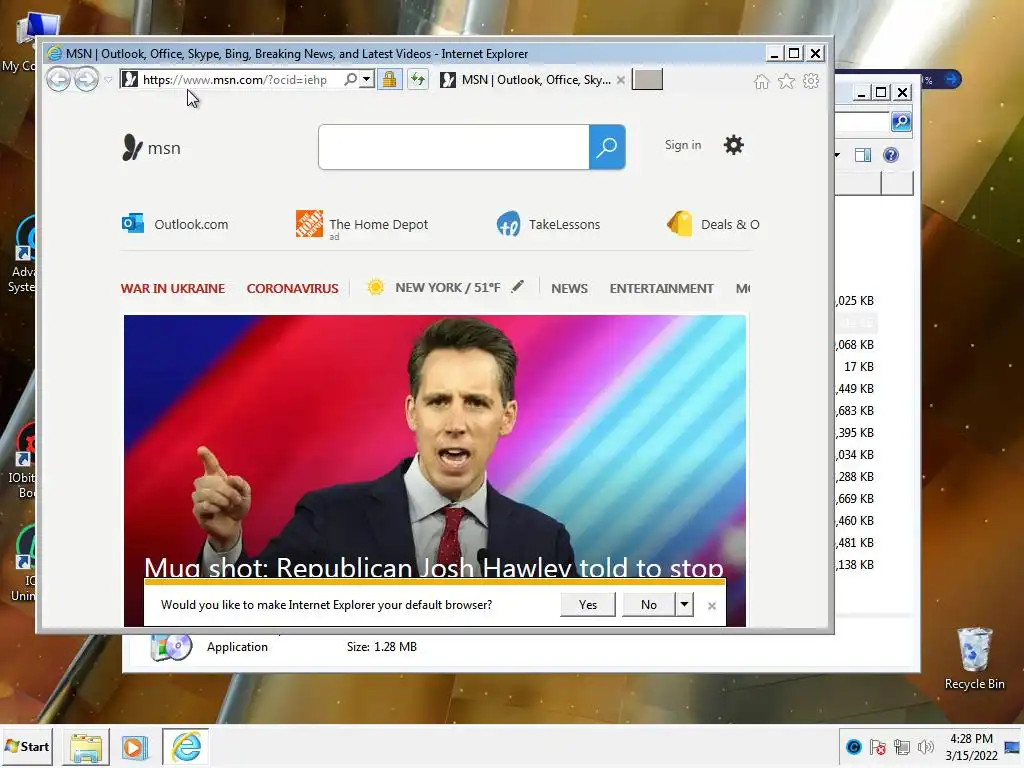This screenshot has width=1024, height=768.
Task: Open a new blank tab
Action: coord(647,80)
